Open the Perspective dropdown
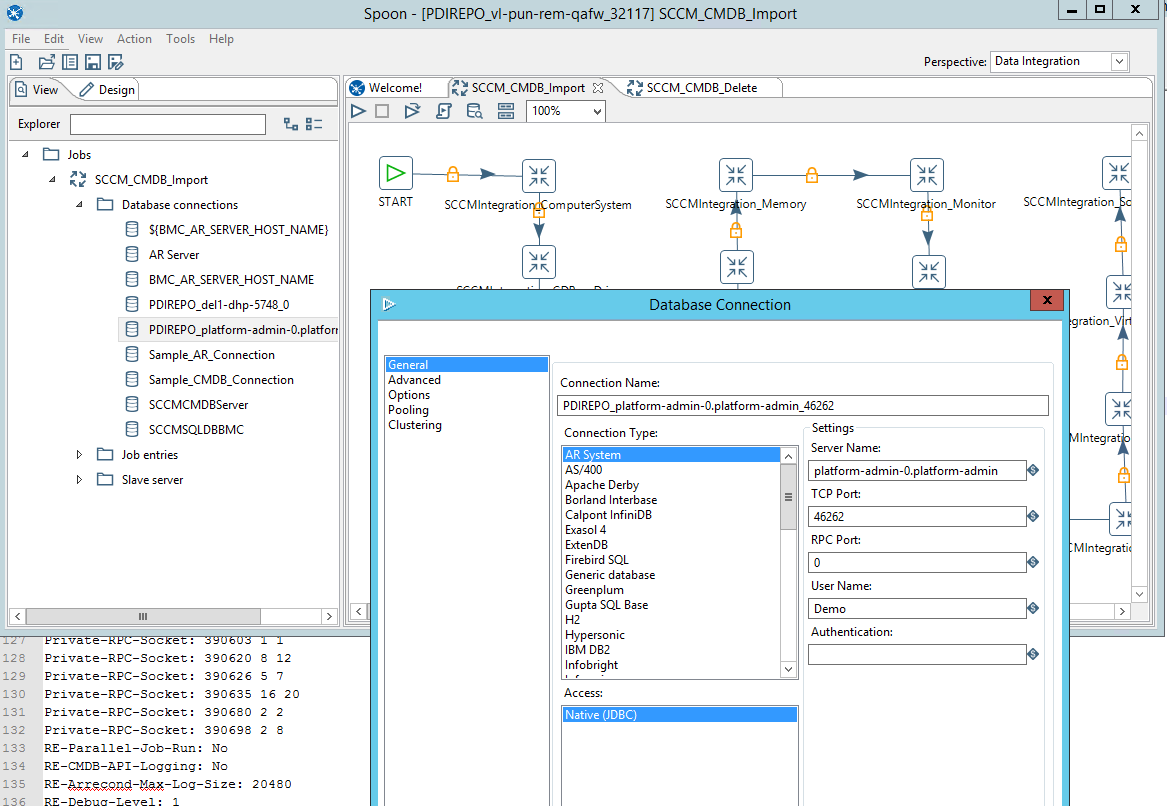 tap(1119, 62)
